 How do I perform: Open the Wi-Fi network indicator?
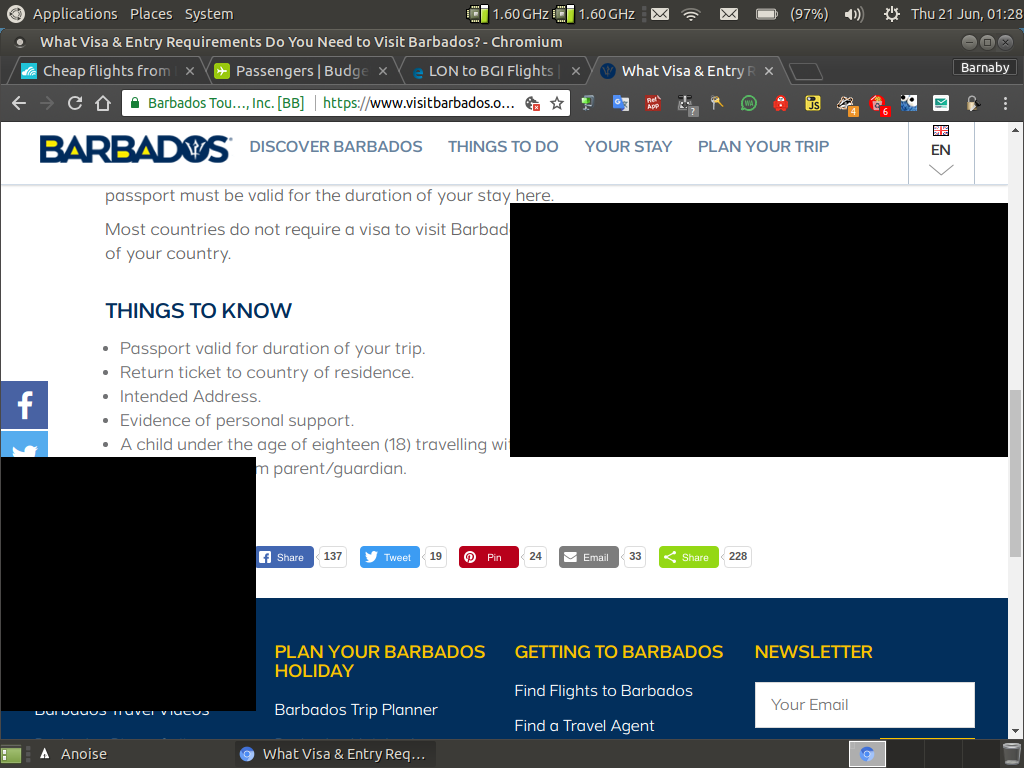tap(691, 14)
